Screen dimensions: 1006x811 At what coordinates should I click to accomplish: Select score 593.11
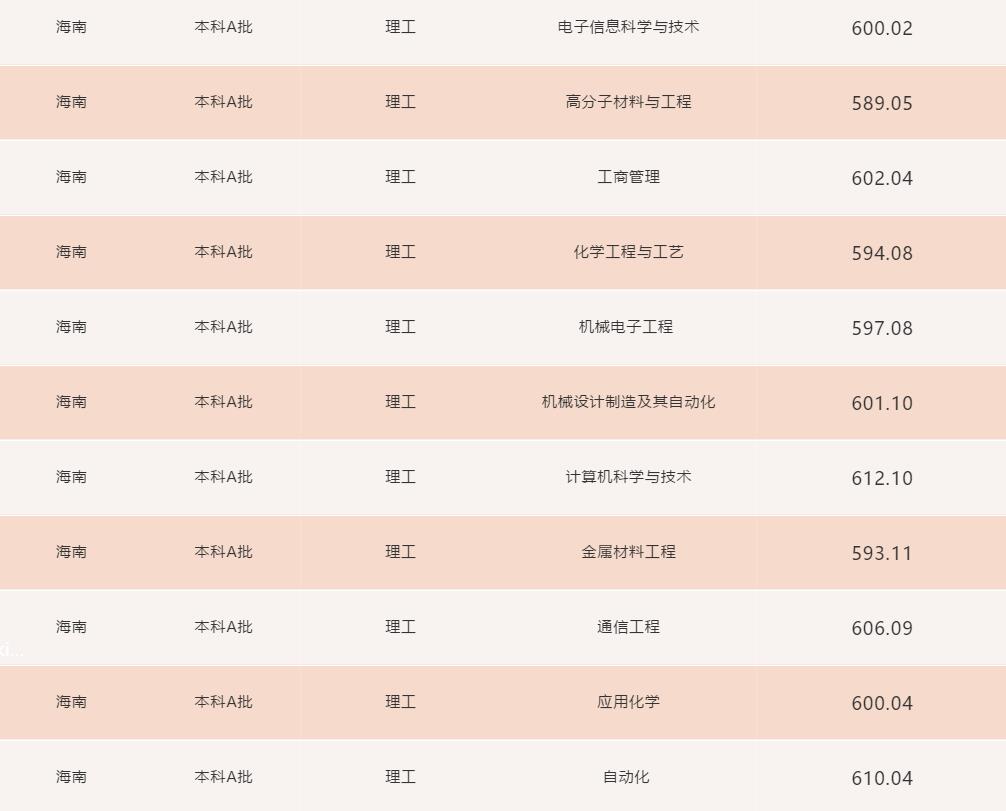tap(882, 554)
